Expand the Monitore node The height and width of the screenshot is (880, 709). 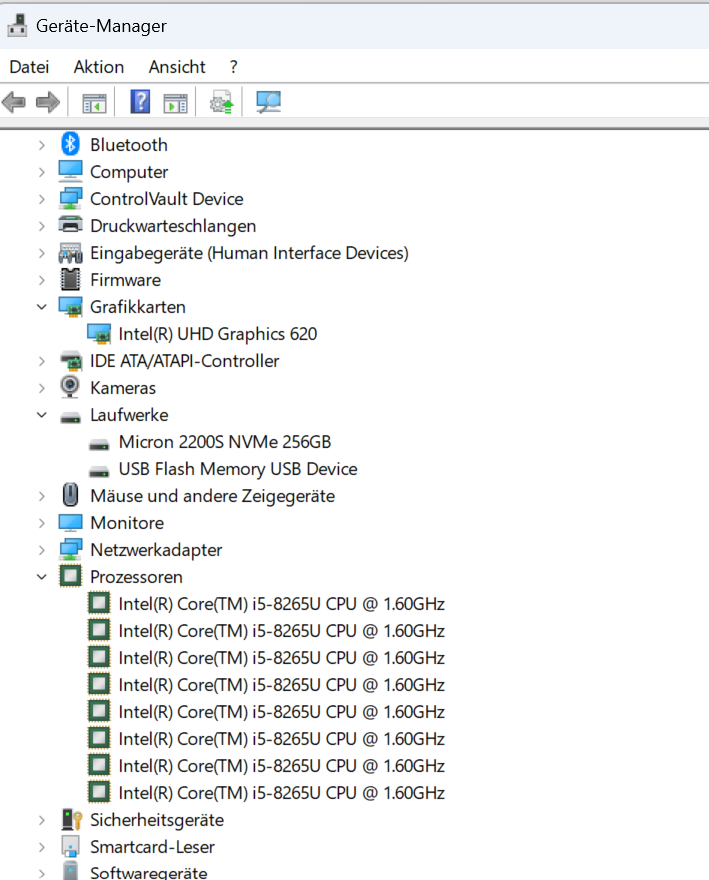42,523
